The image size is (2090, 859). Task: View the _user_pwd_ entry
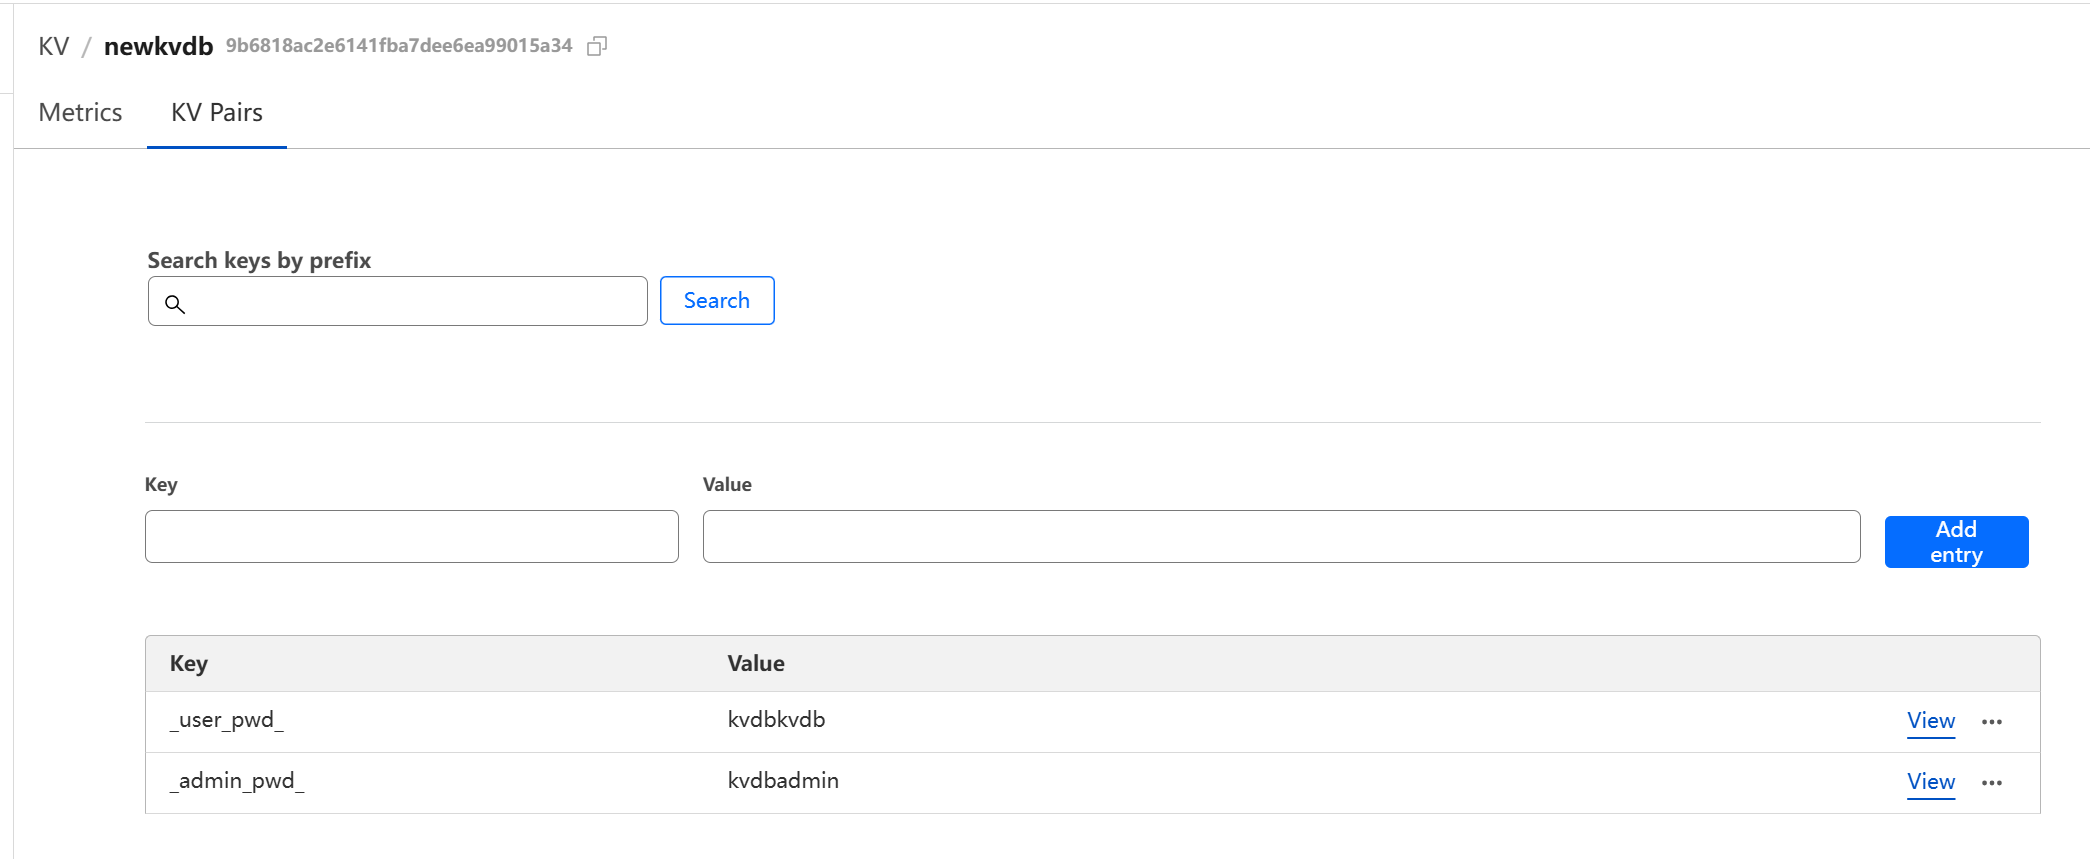coord(1930,721)
